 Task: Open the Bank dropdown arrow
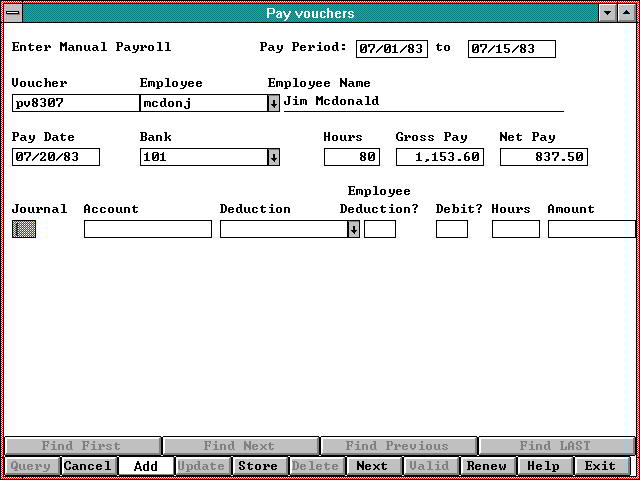click(x=274, y=157)
